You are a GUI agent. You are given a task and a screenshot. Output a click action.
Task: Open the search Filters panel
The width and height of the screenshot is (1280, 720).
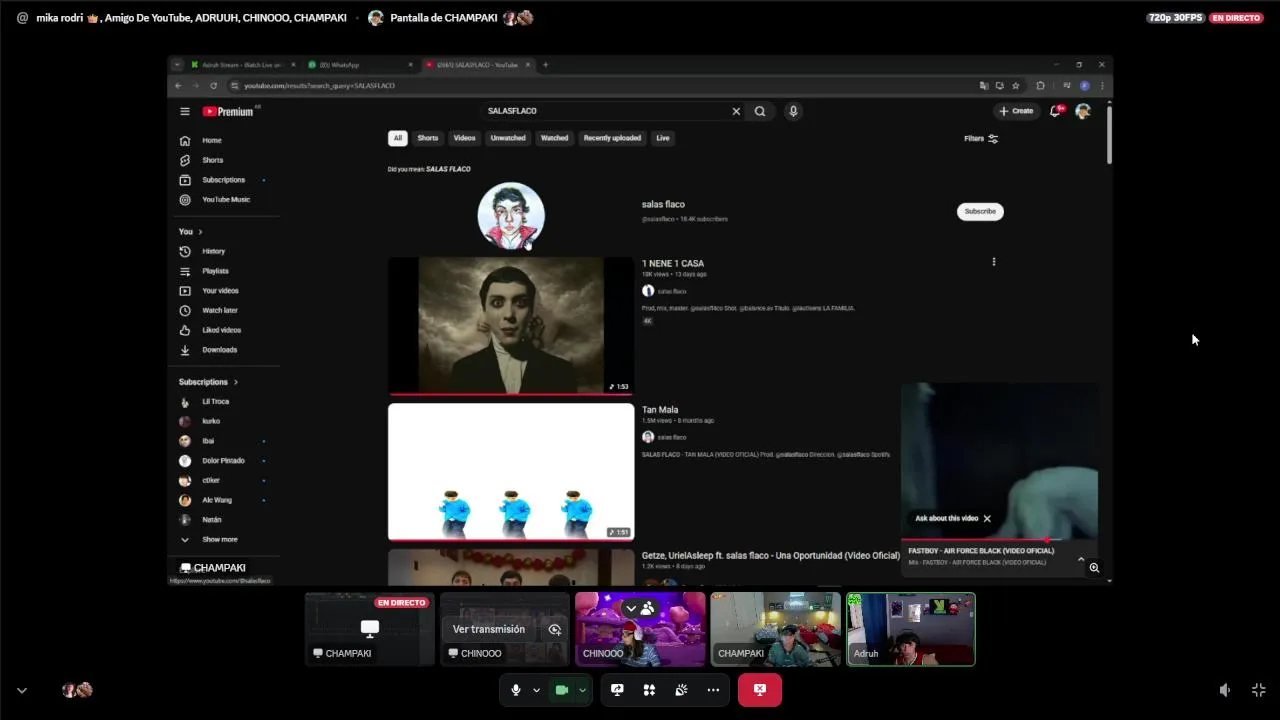pyautogui.click(x=981, y=139)
